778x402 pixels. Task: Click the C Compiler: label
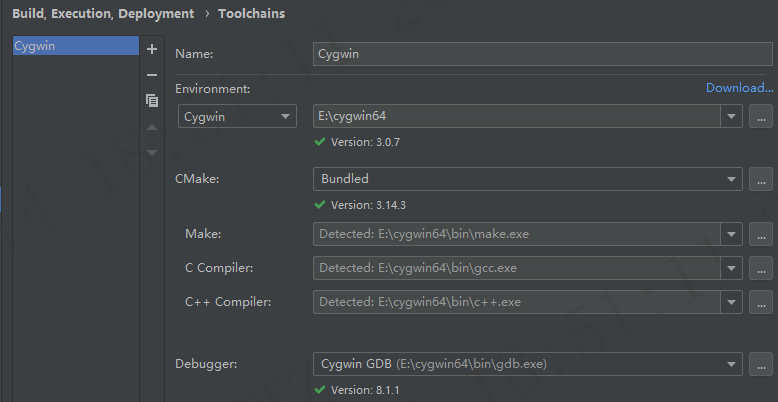pos(219,268)
